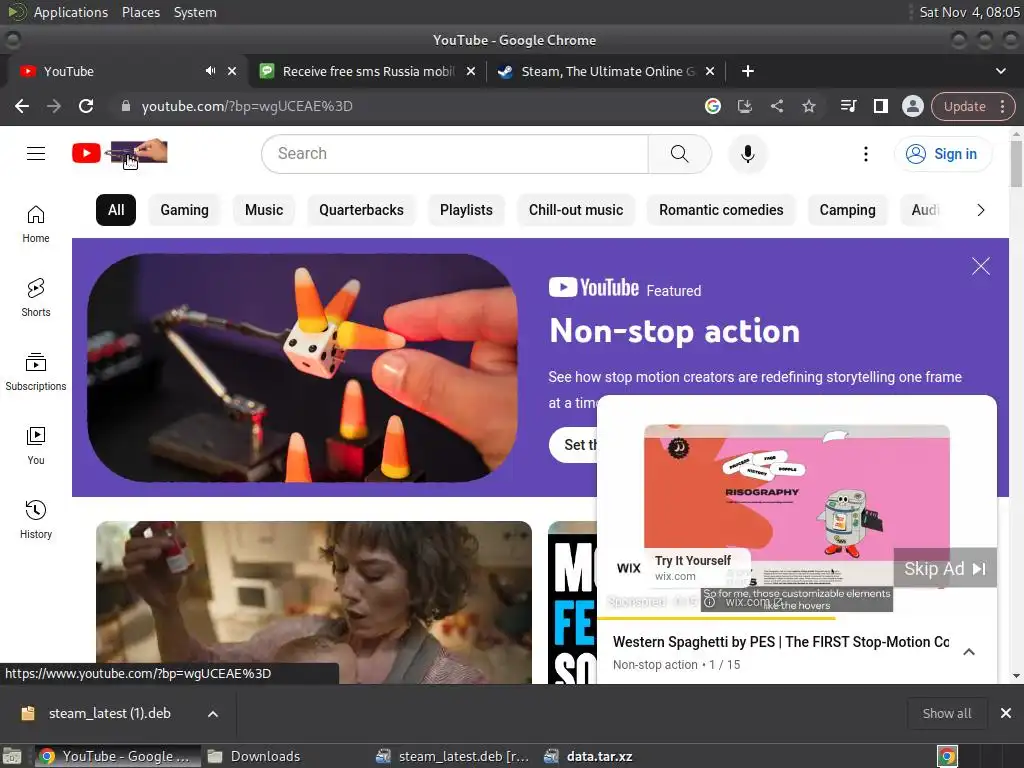Open the Chrome profile avatar
Image resolution: width=1024 pixels, height=768 pixels.
point(912,106)
